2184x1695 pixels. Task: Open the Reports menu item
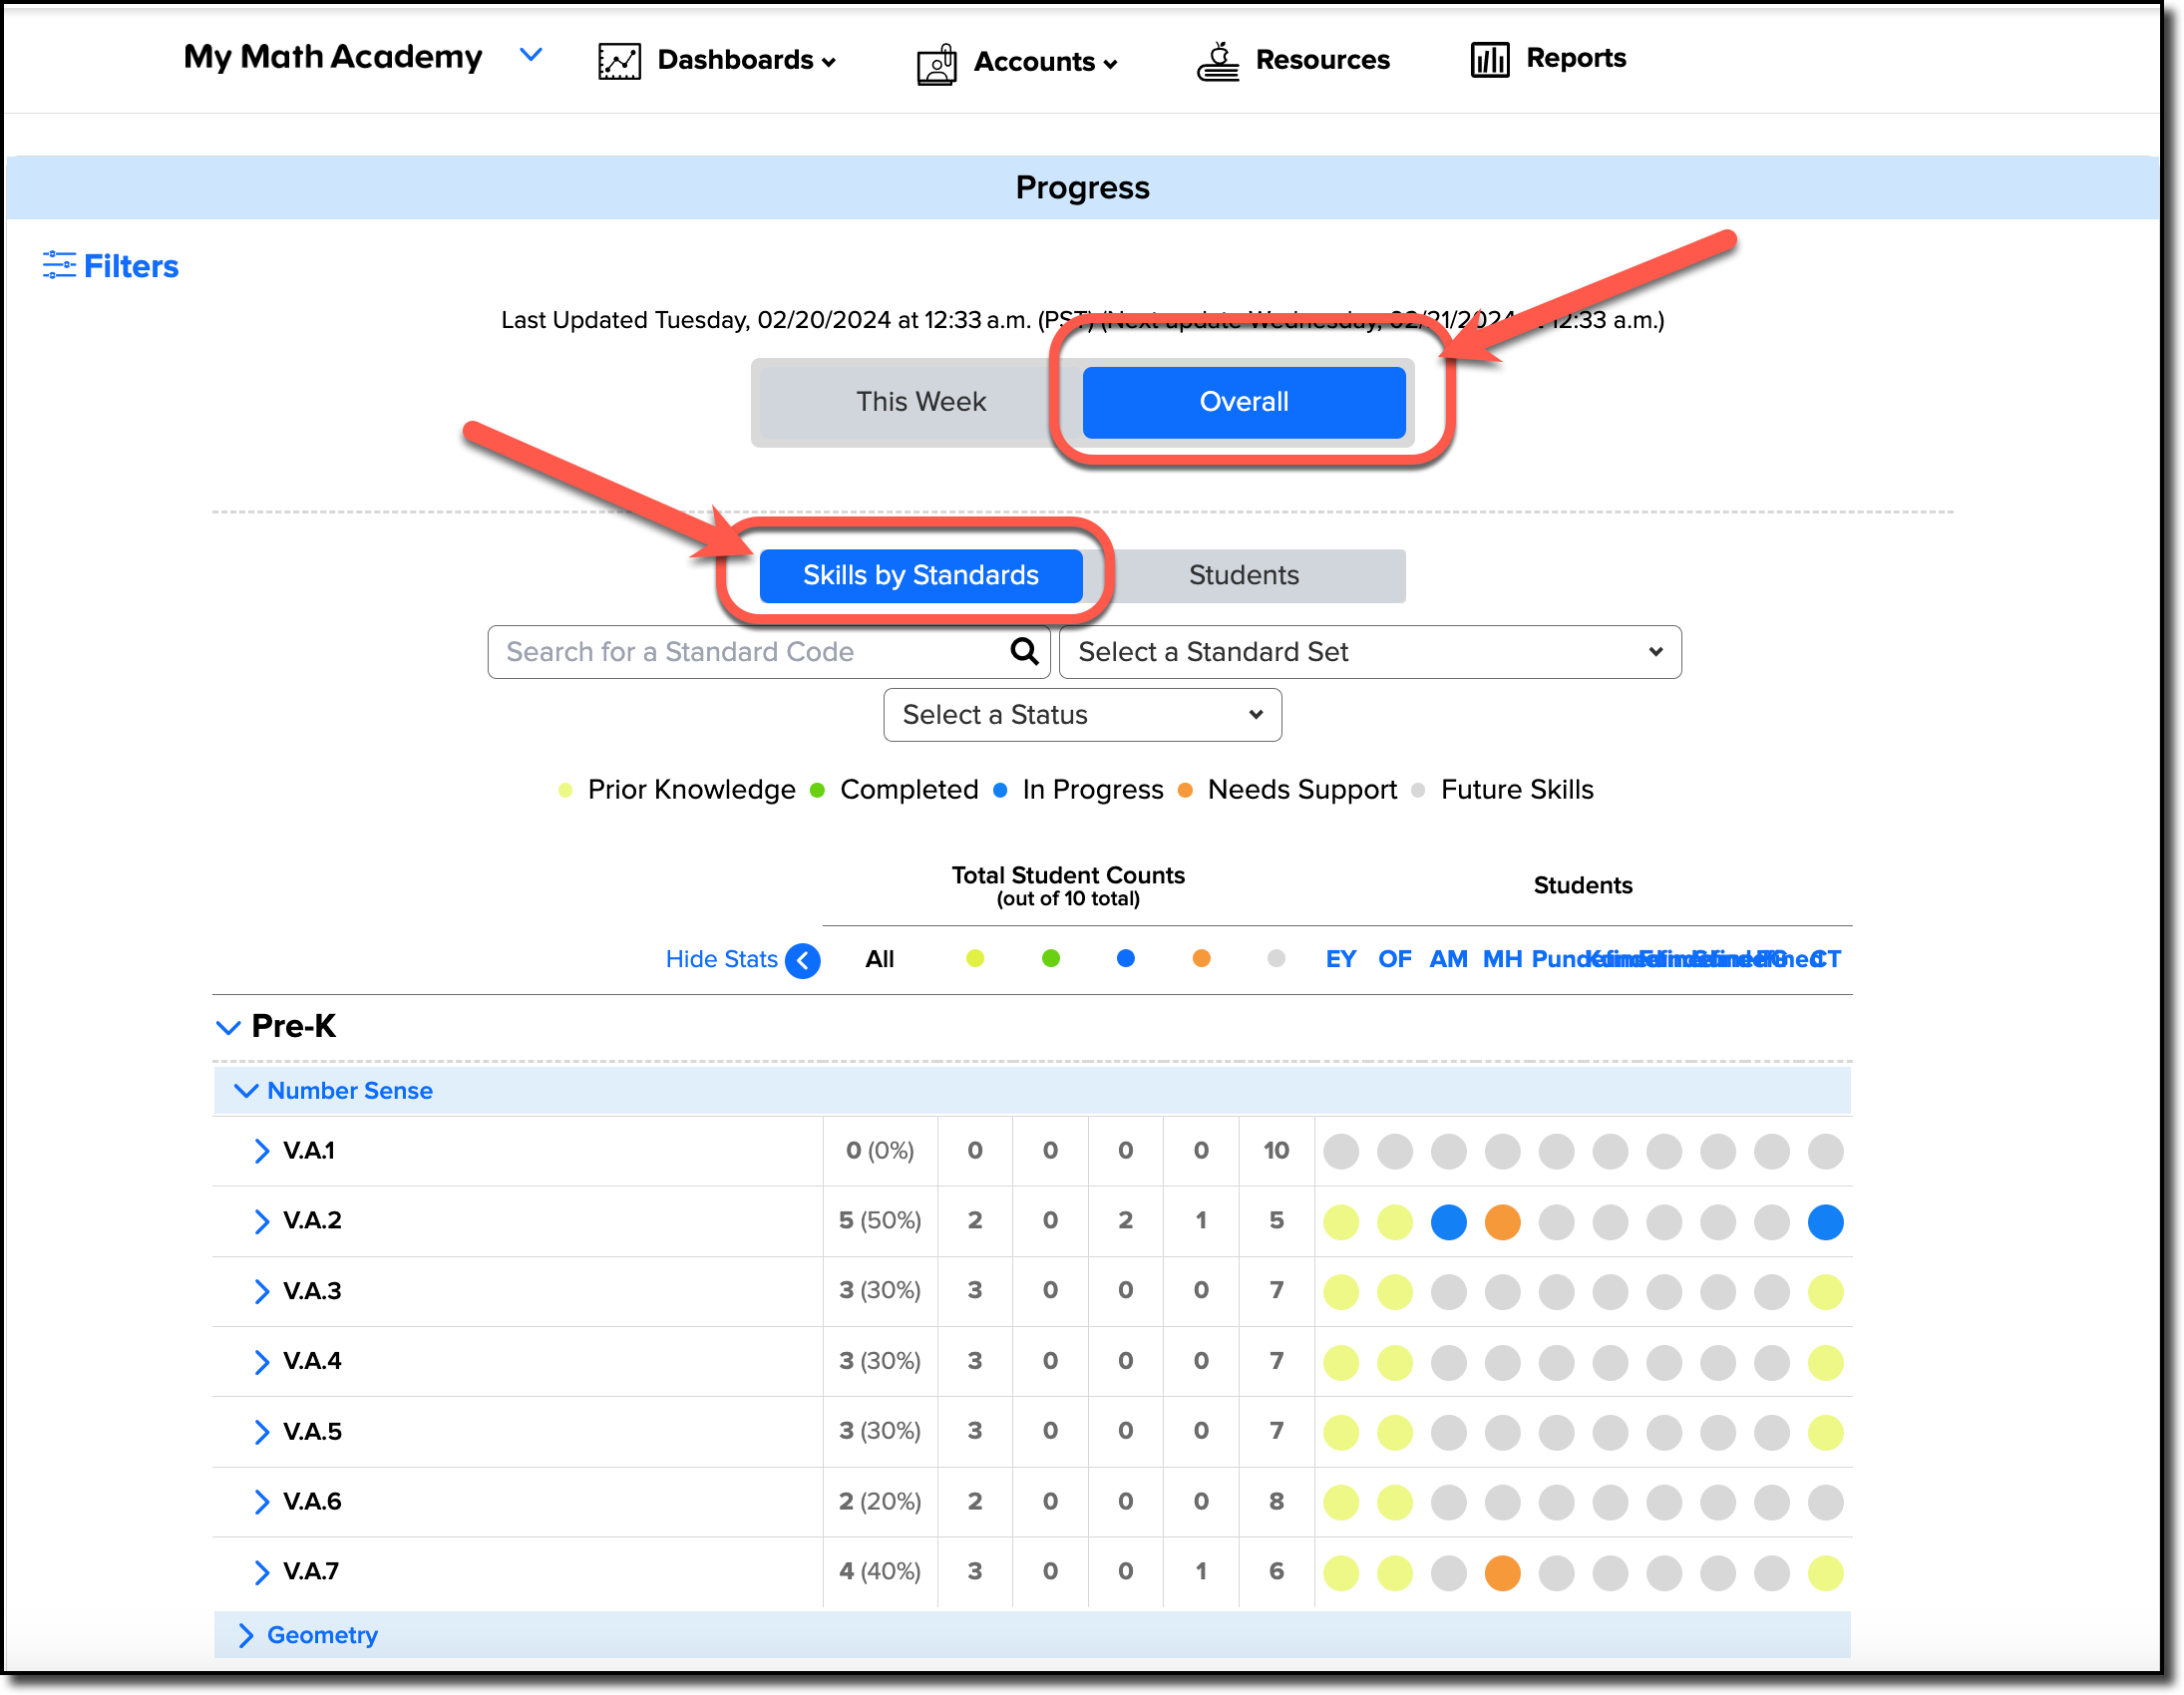point(1576,58)
